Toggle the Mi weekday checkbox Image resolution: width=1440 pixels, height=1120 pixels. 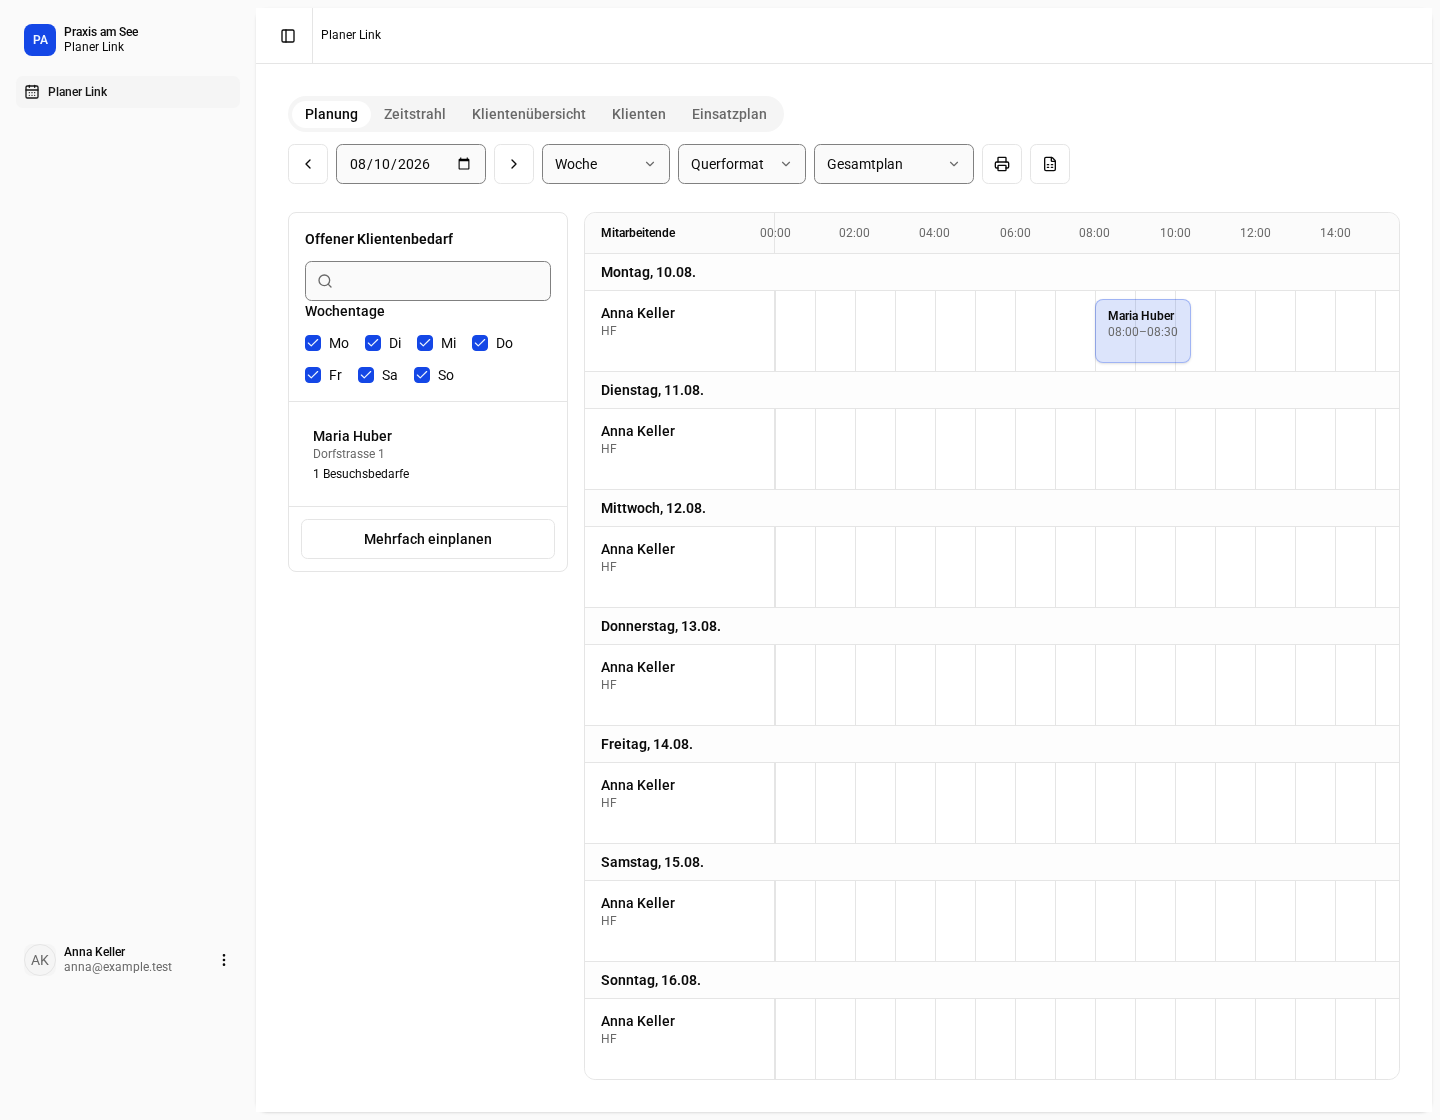pyautogui.click(x=425, y=343)
